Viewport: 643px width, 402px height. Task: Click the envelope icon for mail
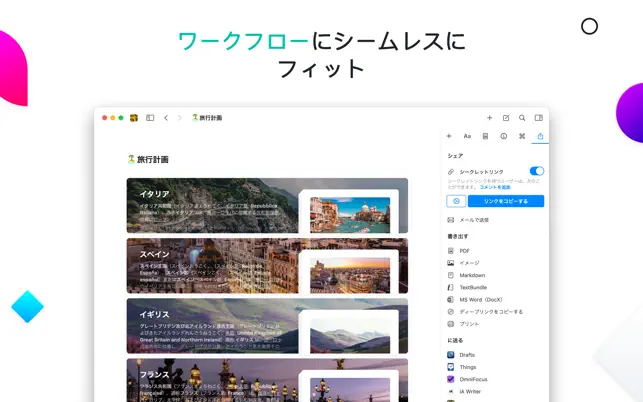point(451,220)
